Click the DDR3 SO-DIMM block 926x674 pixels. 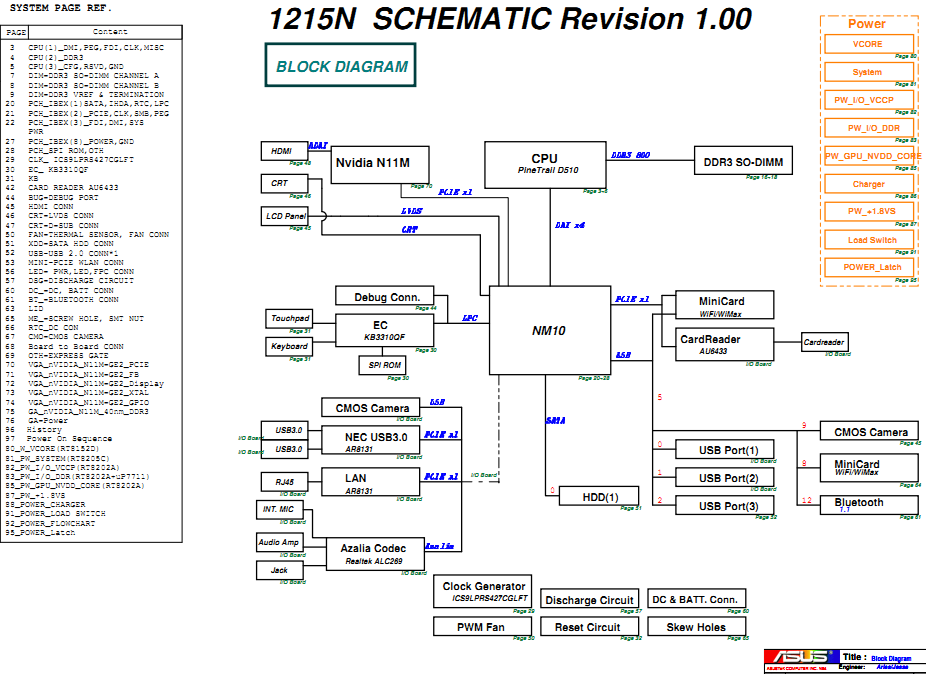point(743,161)
